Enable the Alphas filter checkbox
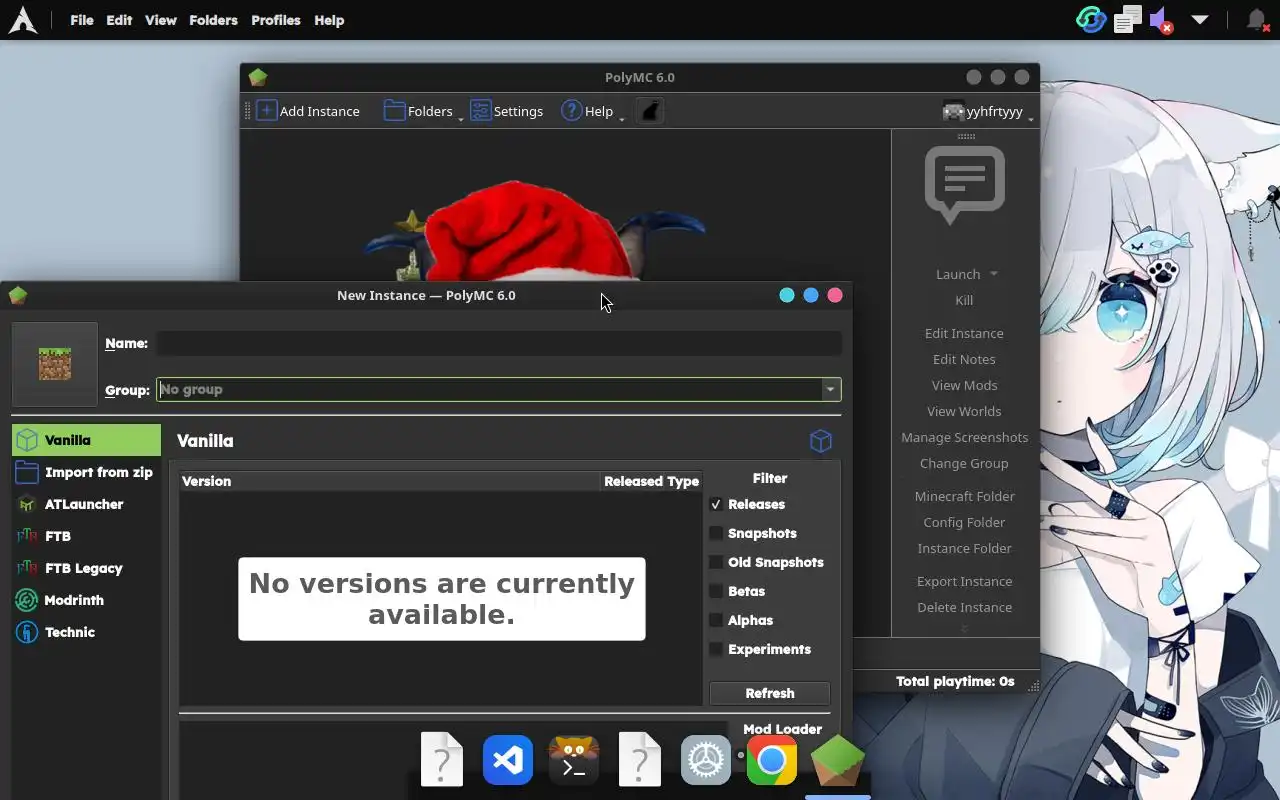The image size is (1280, 800). (716, 620)
